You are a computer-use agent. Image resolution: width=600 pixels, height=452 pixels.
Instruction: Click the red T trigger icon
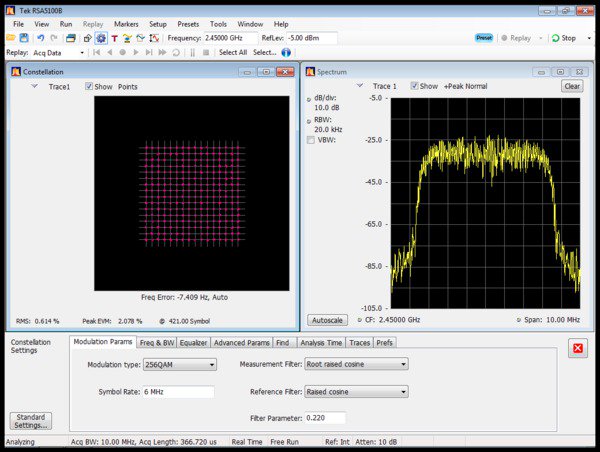(x=115, y=38)
